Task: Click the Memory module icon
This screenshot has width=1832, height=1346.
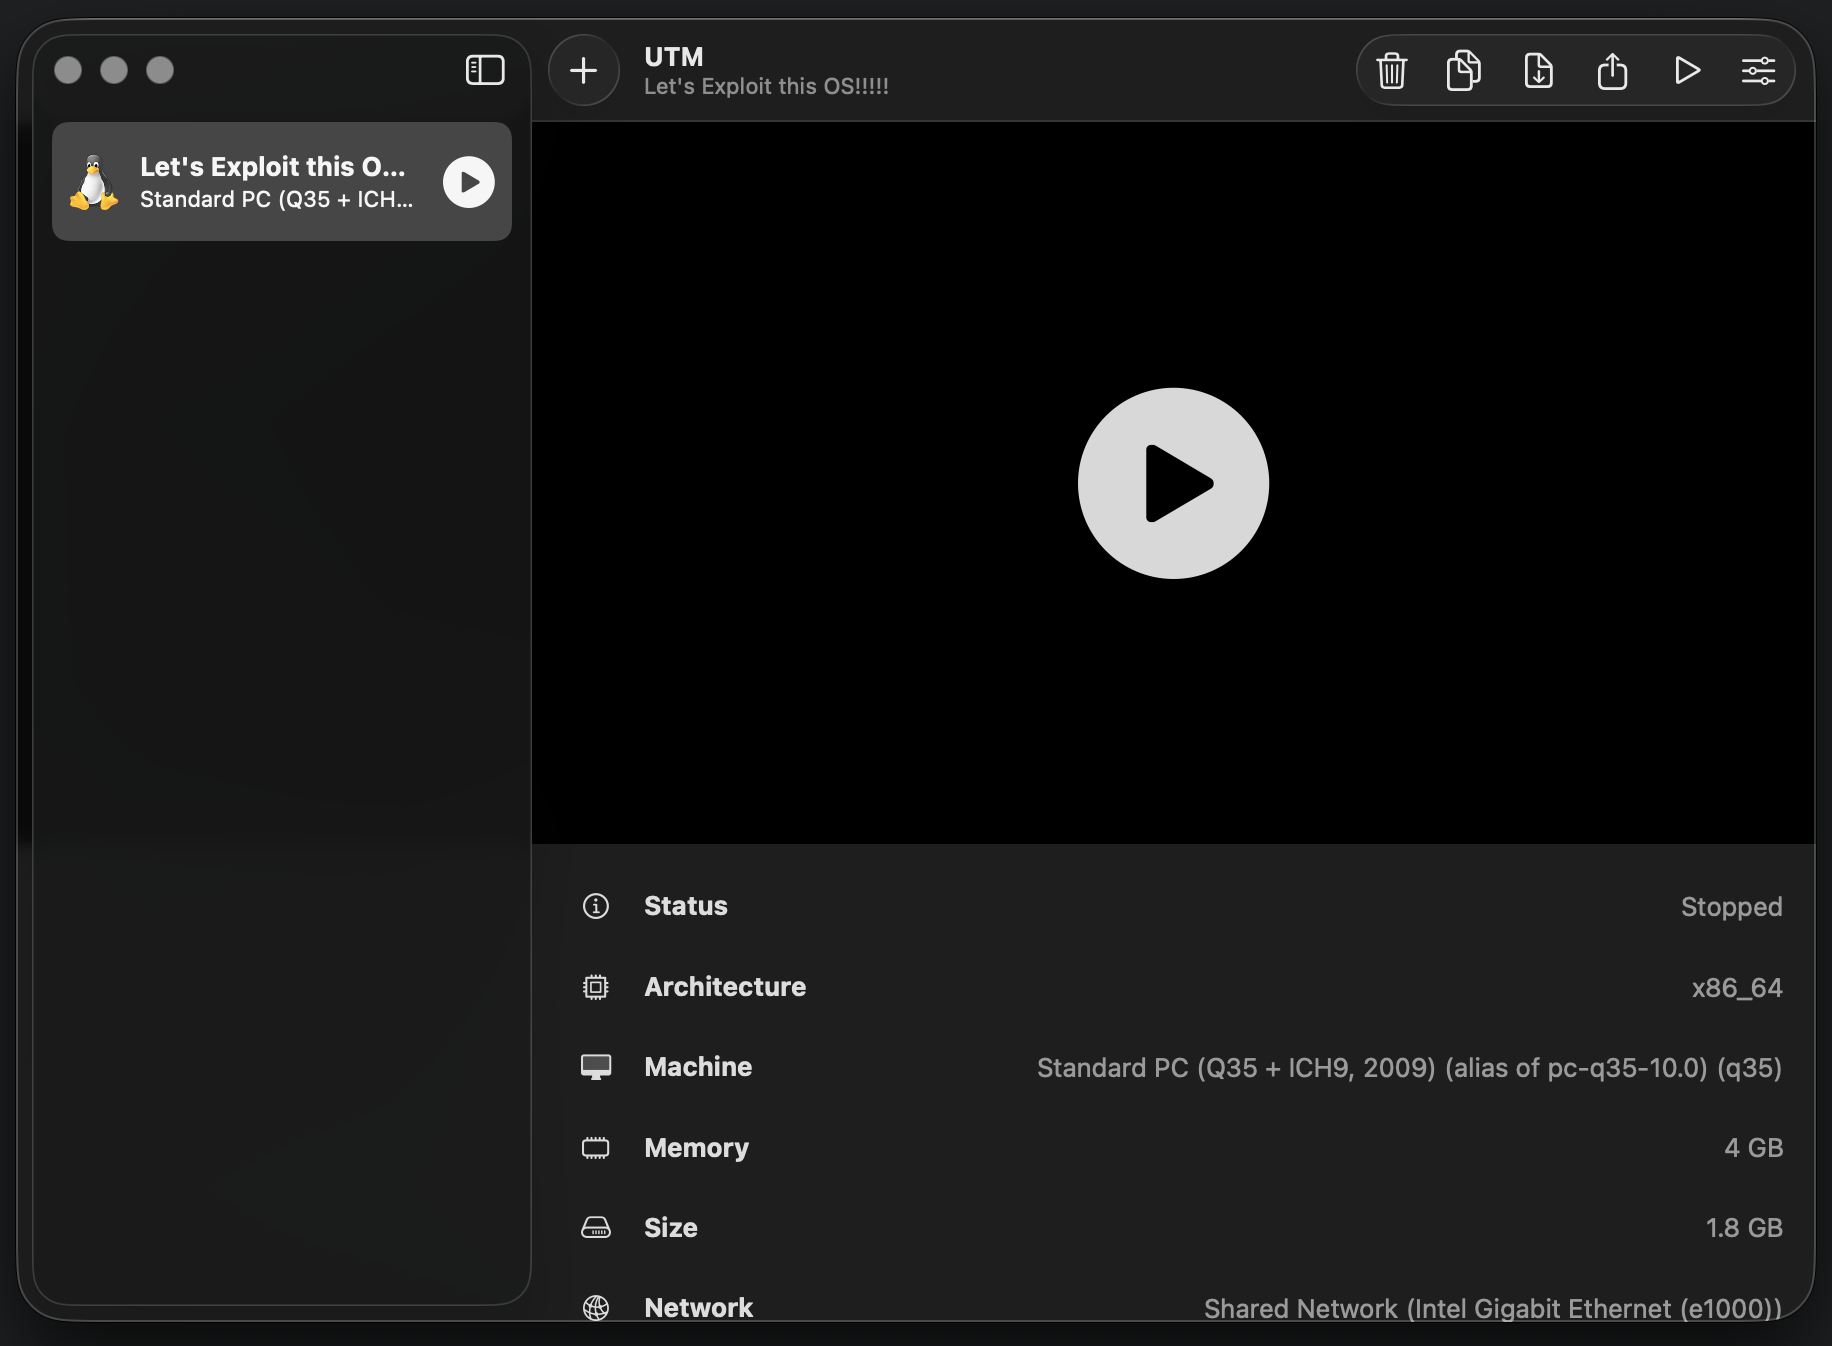Action: point(596,1147)
